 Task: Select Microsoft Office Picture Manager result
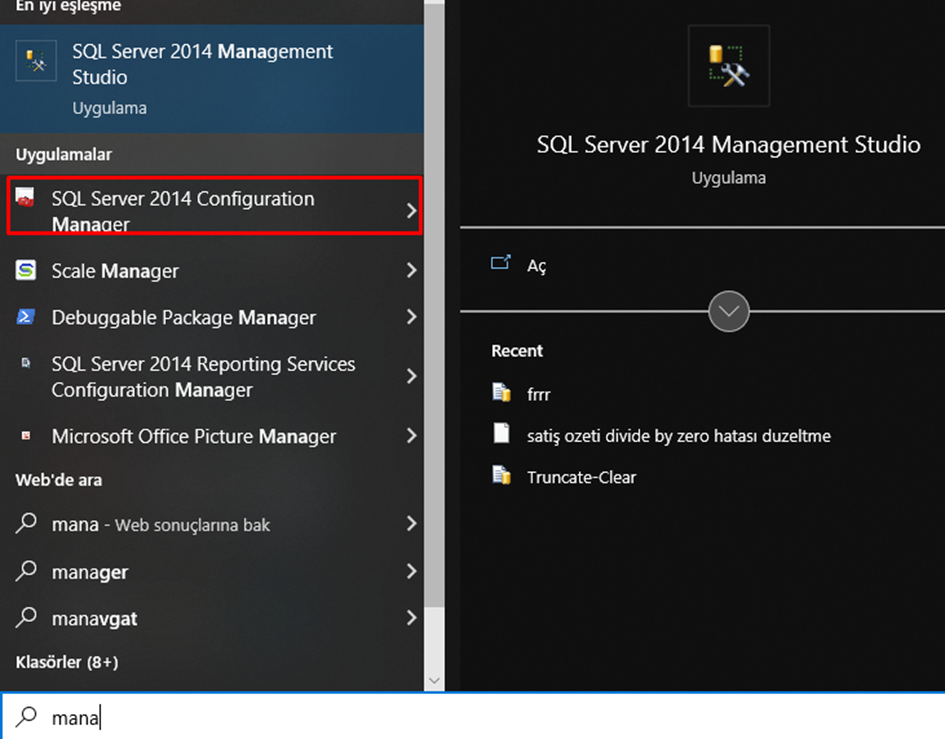[x=212, y=436]
